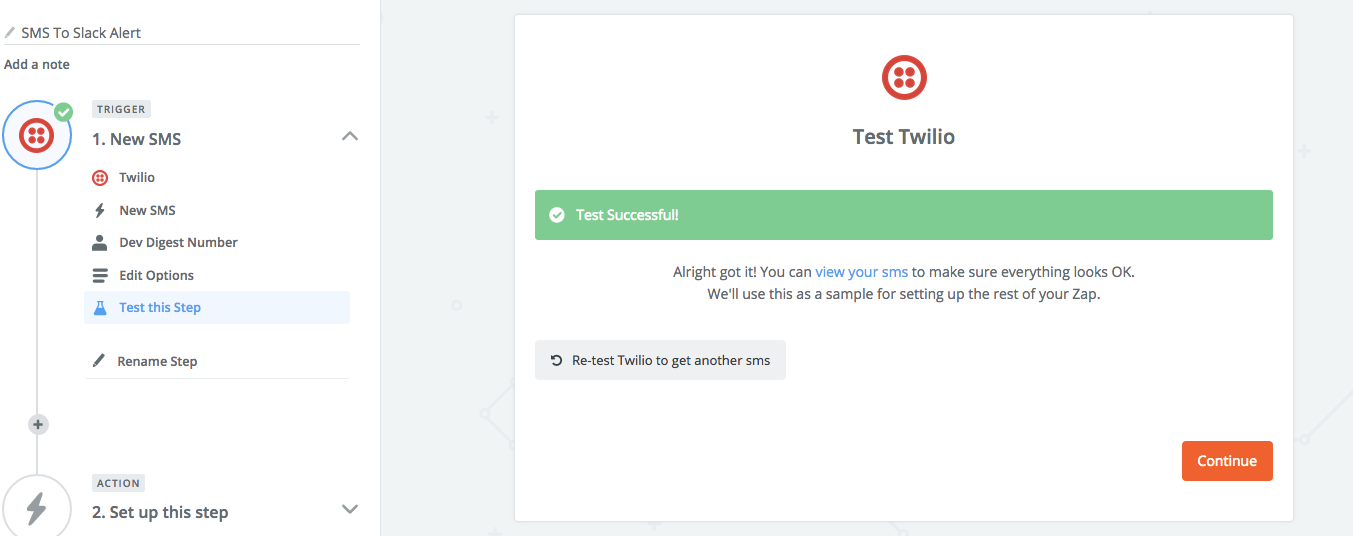Viewport: 1353px width, 536px height.
Task: Collapse the New SMS trigger step
Action: click(350, 136)
